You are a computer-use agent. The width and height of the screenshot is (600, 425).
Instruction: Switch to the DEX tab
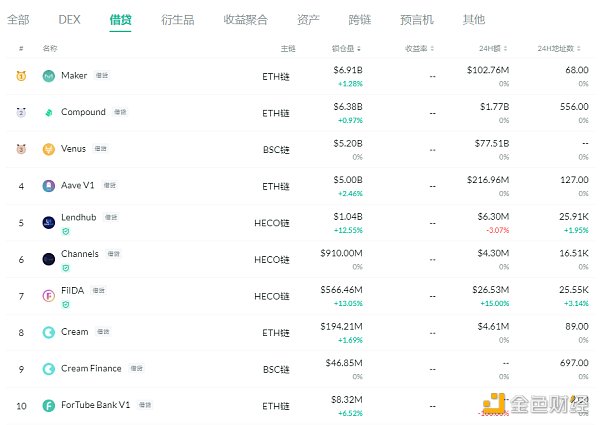pyautogui.click(x=69, y=19)
